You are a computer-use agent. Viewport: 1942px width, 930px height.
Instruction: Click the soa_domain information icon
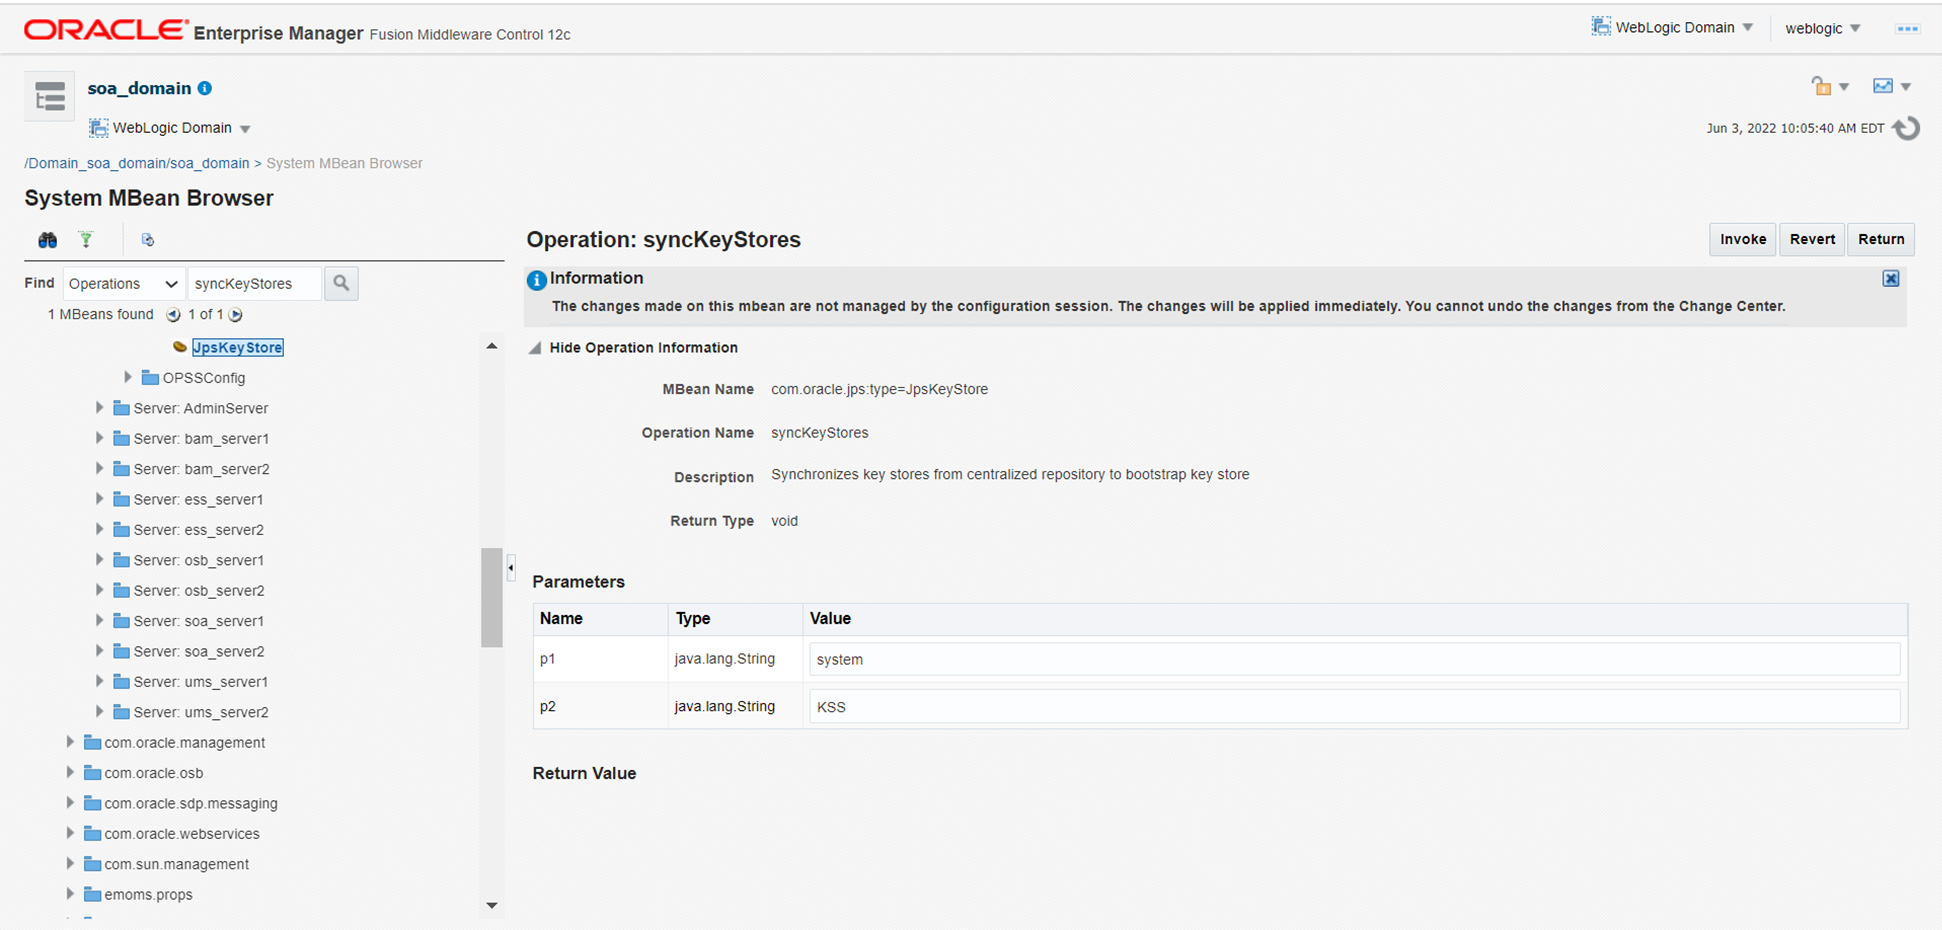point(205,88)
